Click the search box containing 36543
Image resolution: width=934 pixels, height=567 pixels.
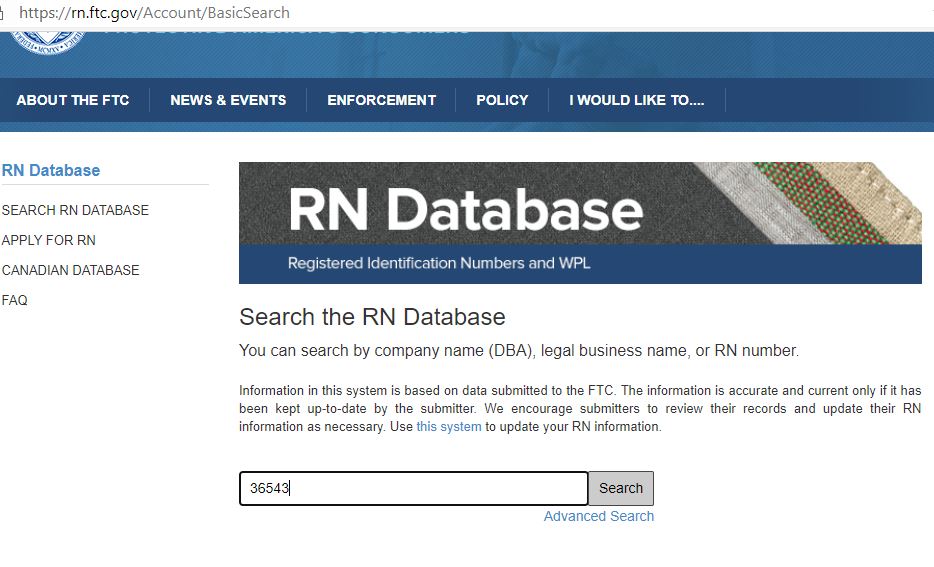(413, 488)
